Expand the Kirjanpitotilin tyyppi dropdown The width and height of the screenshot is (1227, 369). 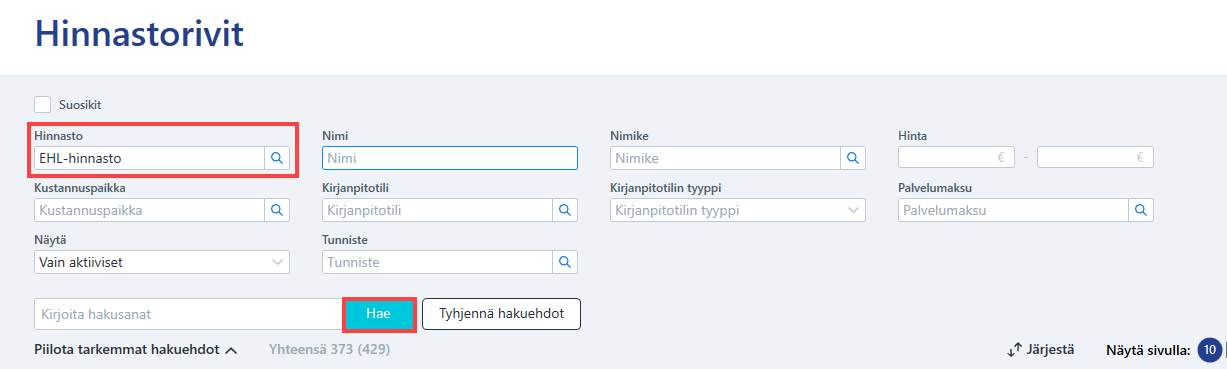(738, 210)
